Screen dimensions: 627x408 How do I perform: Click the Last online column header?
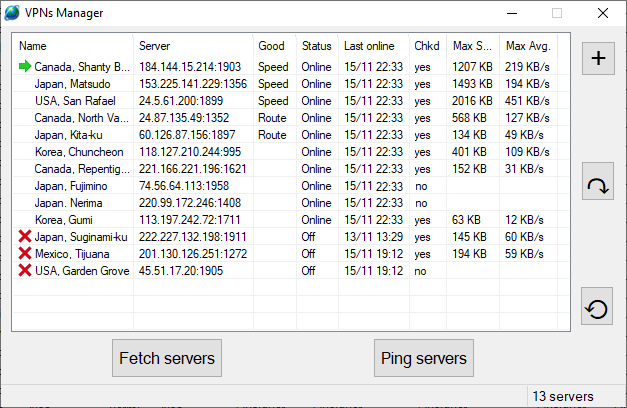[372, 46]
